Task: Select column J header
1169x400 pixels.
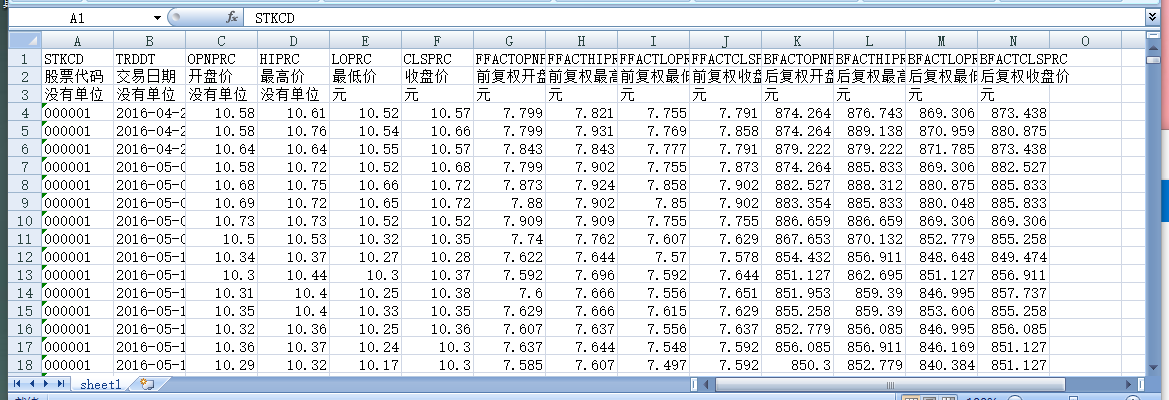Action: pyautogui.click(x=725, y=41)
